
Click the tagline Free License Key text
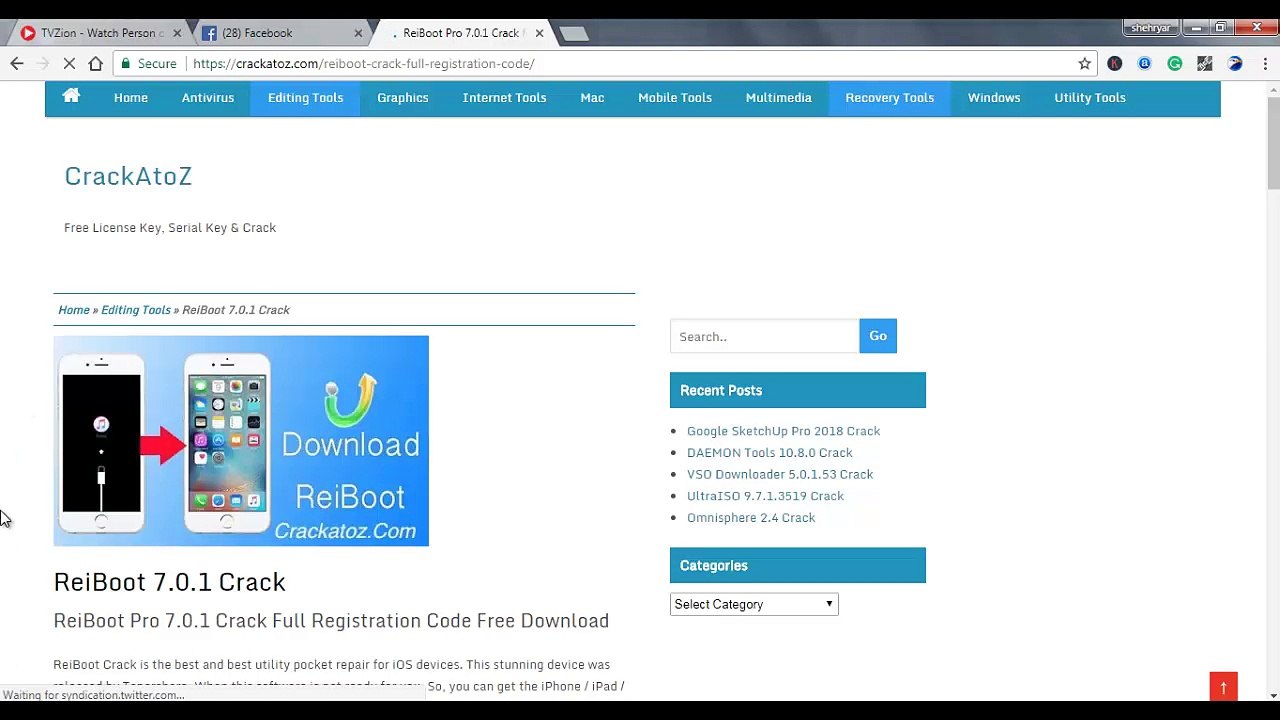[x=170, y=228]
